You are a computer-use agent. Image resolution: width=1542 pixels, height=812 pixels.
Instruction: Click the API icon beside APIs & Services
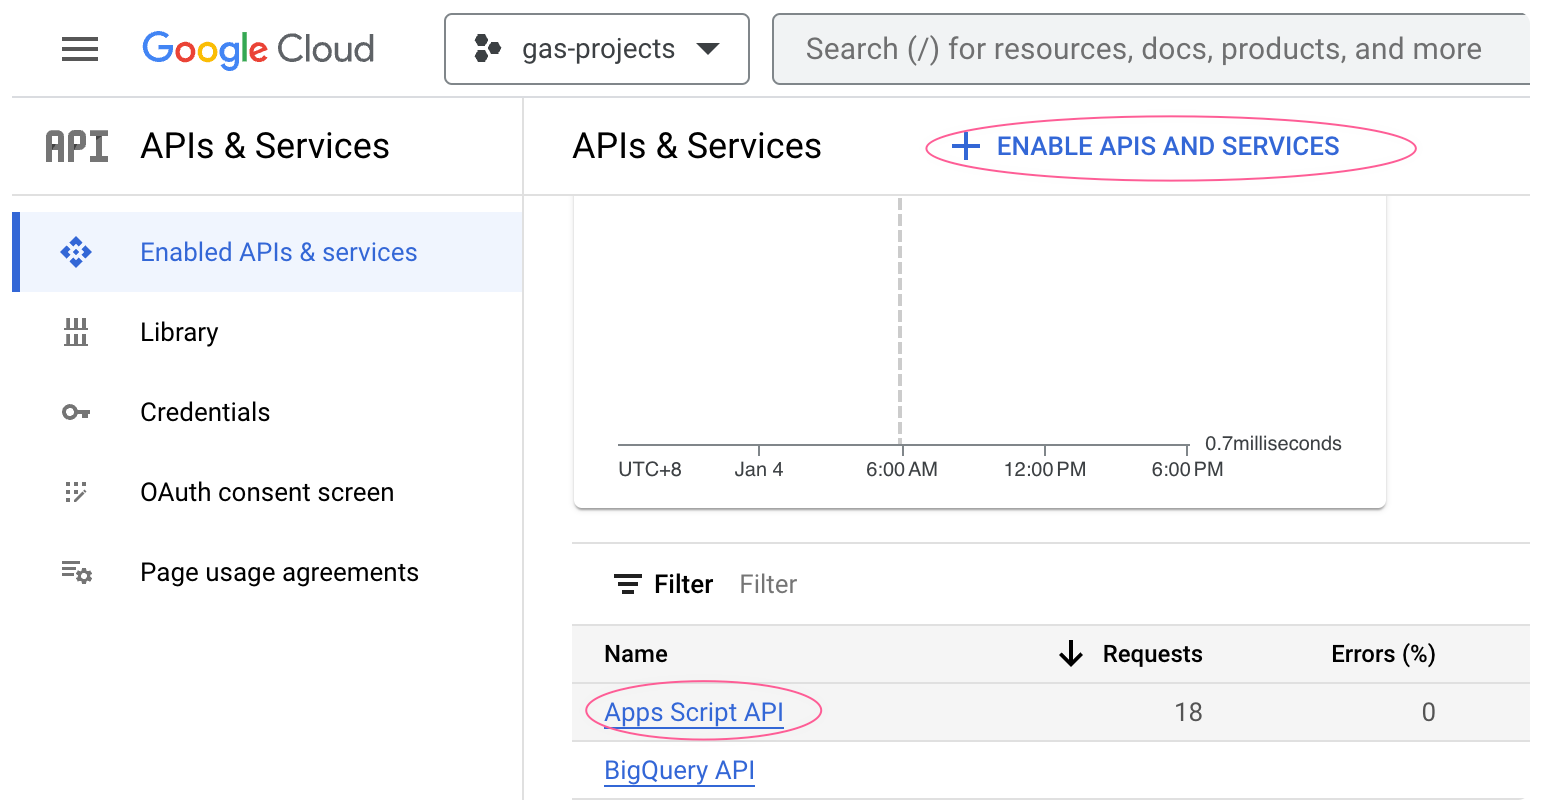[x=77, y=146]
